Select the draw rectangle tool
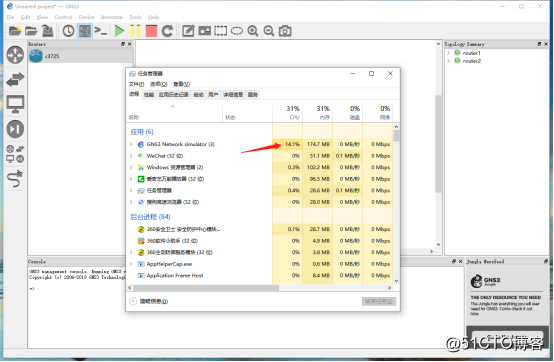The height and width of the screenshot is (362, 554). [221, 31]
